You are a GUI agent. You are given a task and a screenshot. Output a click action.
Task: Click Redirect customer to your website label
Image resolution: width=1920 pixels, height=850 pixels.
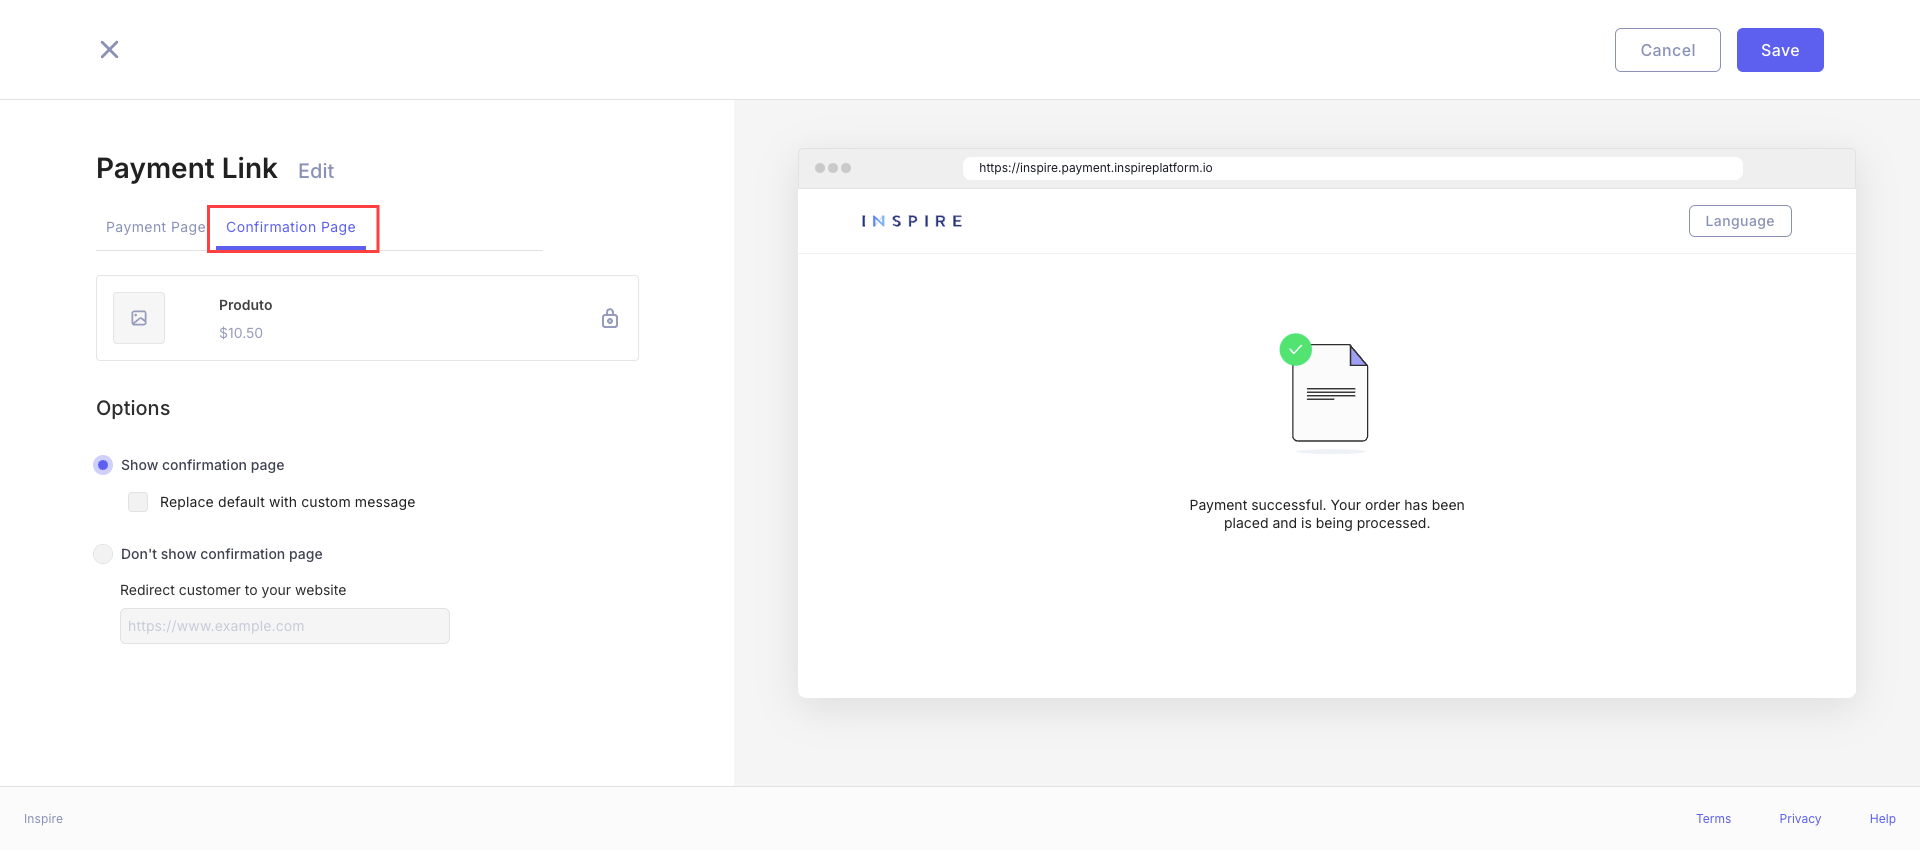[x=233, y=590]
